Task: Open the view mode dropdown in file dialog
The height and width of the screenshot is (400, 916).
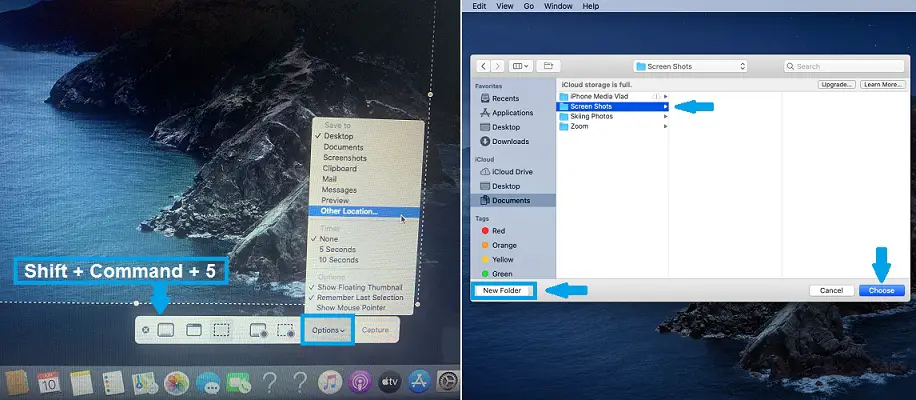Action: pyautogui.click(x=520, y=66)
